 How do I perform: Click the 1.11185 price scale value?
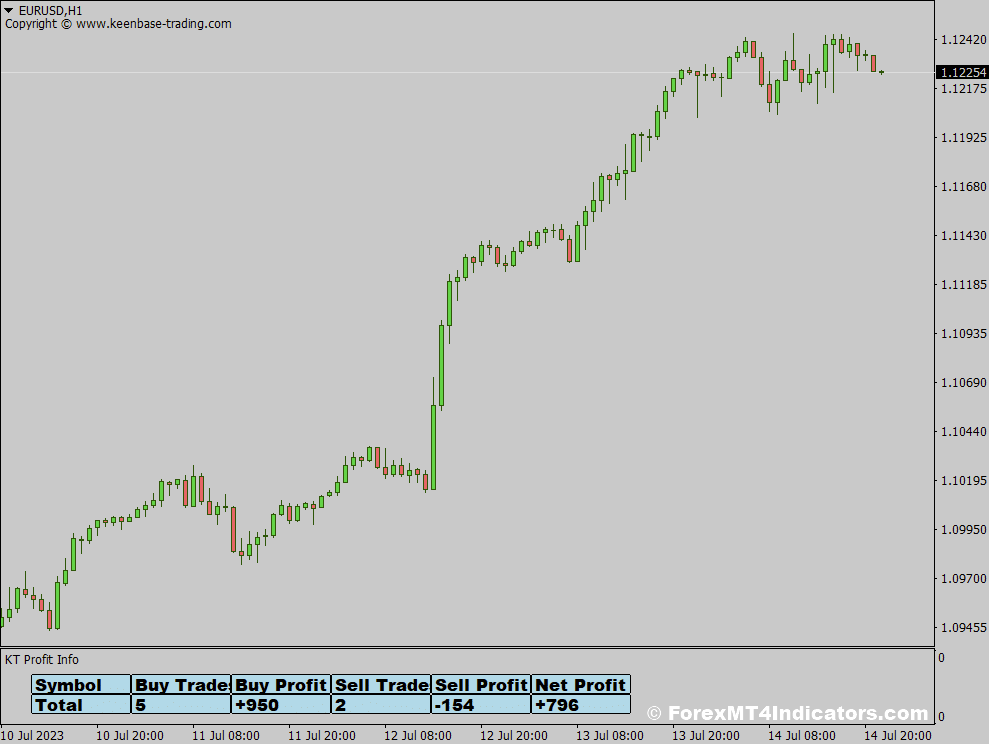click(x=963, y=285)
